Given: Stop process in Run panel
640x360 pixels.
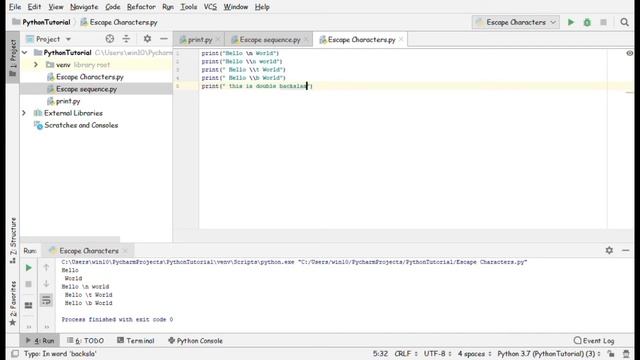Looking at the screenshot, I should pos(29,284).
